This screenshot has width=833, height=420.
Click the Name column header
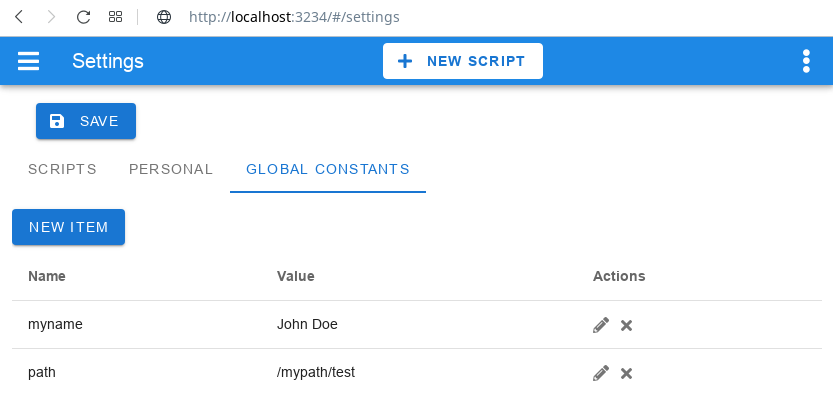click(x=47, y=276)
